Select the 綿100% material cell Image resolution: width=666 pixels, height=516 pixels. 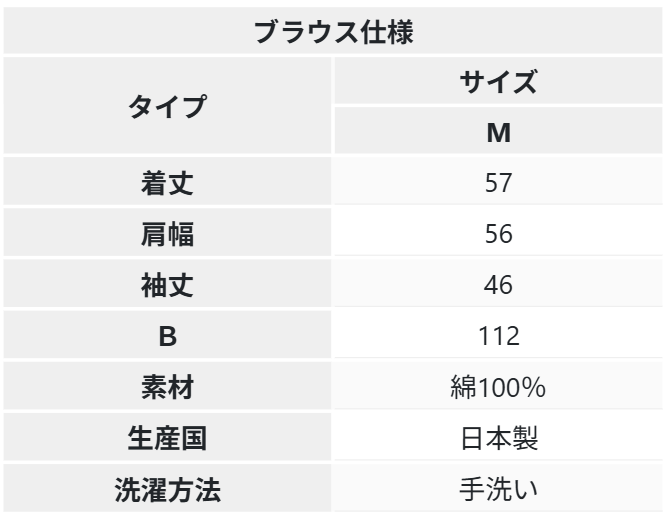[x=498, y=388]
